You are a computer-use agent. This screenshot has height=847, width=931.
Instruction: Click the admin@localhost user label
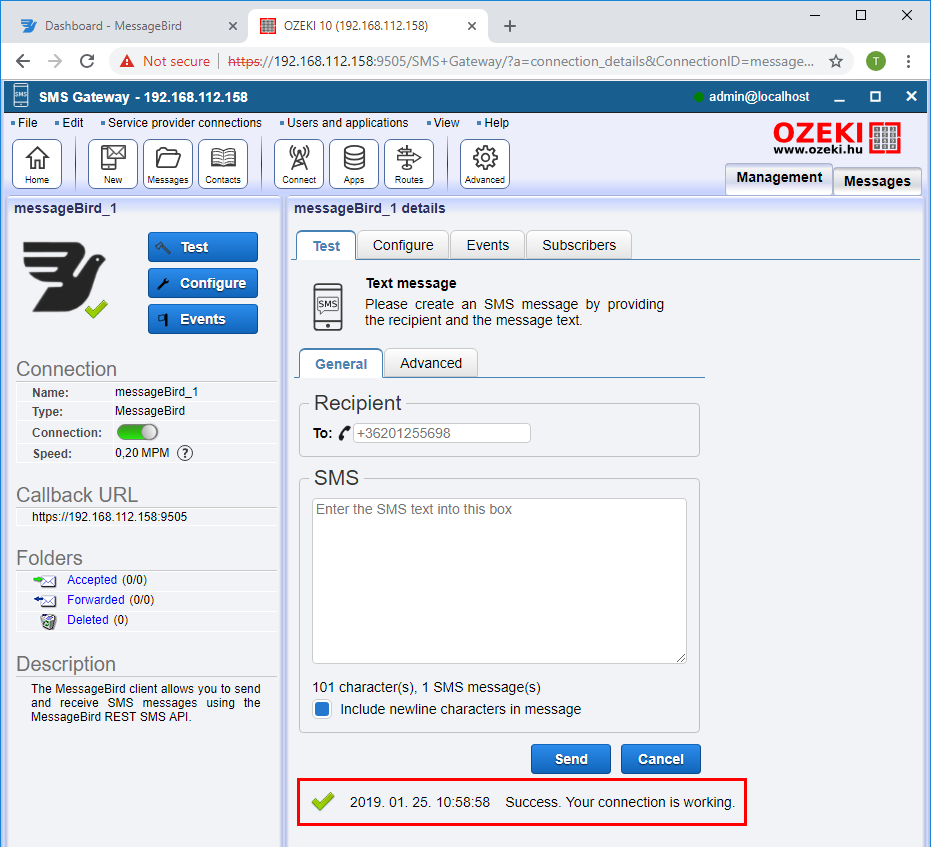[758, 97]
